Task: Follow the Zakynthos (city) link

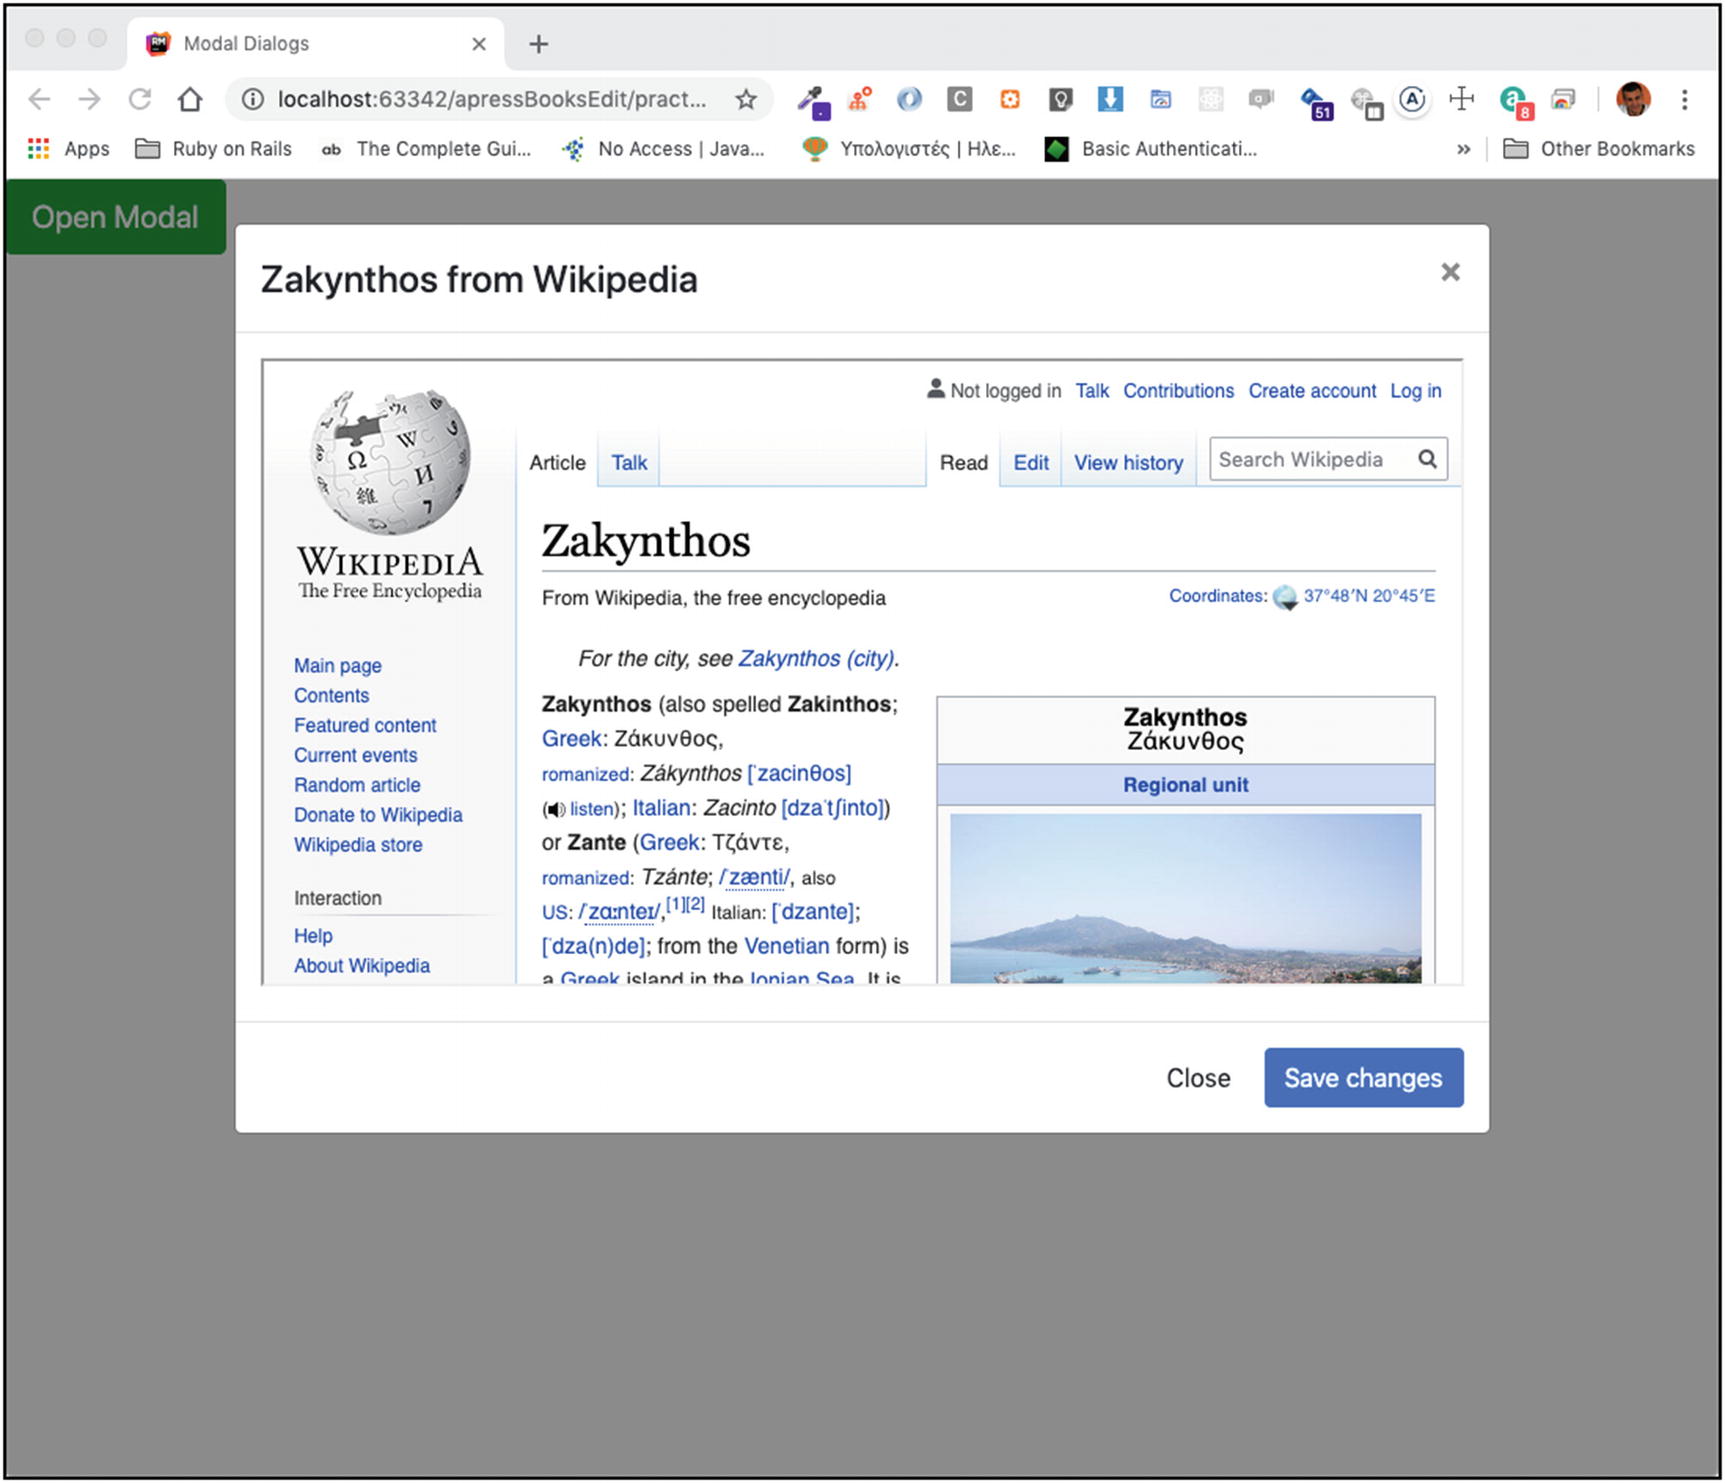Action: pyautogui.click(x=816, y=659)
